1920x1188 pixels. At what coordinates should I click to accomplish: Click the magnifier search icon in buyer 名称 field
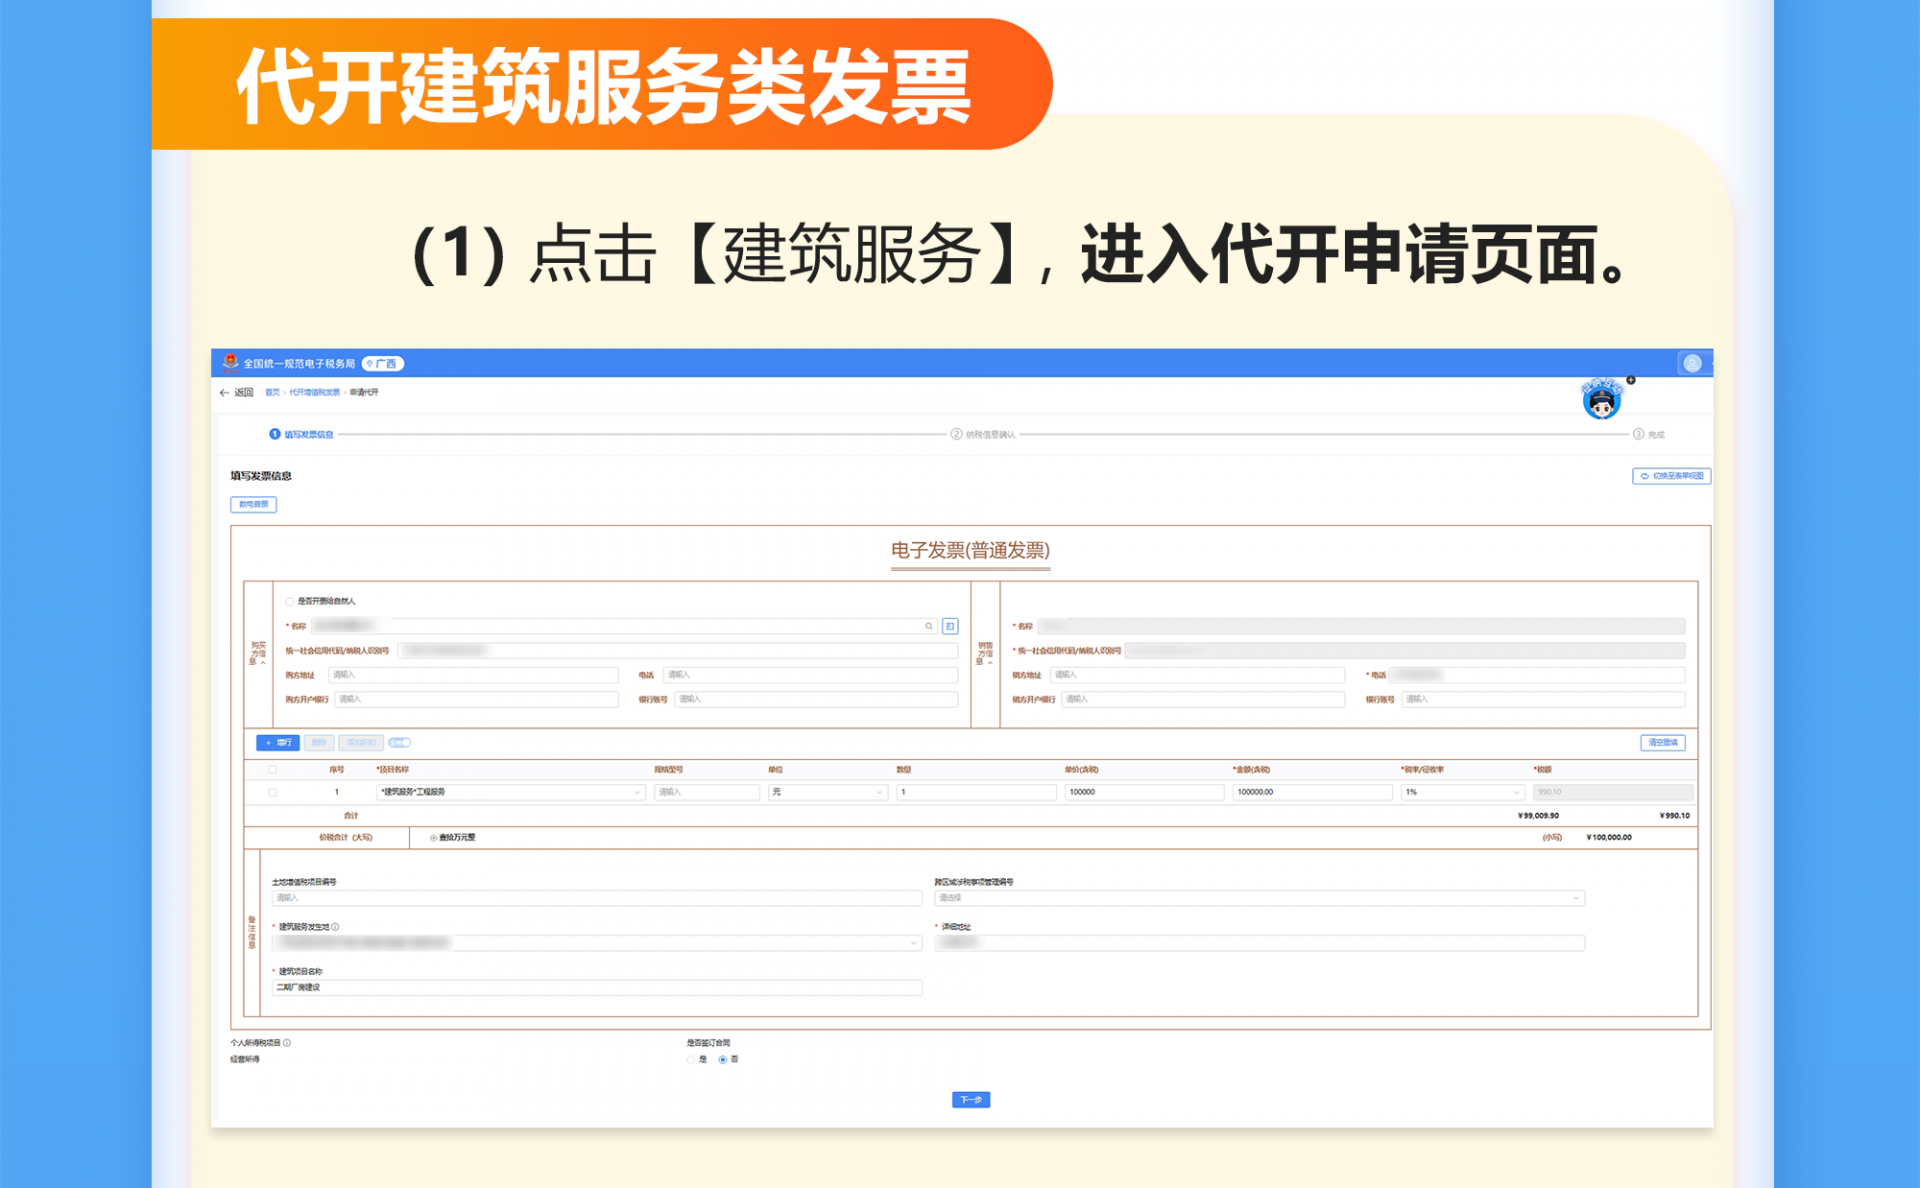[928, 626]
